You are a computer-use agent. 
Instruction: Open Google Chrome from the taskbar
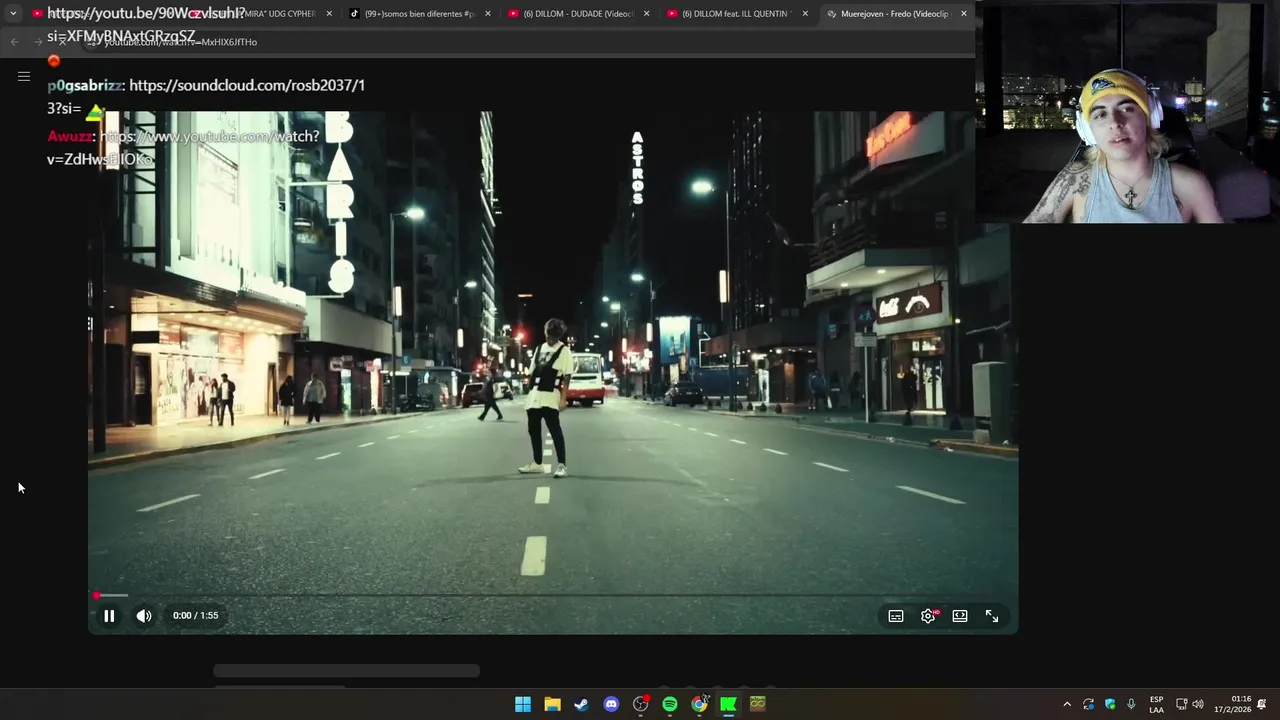699,704
